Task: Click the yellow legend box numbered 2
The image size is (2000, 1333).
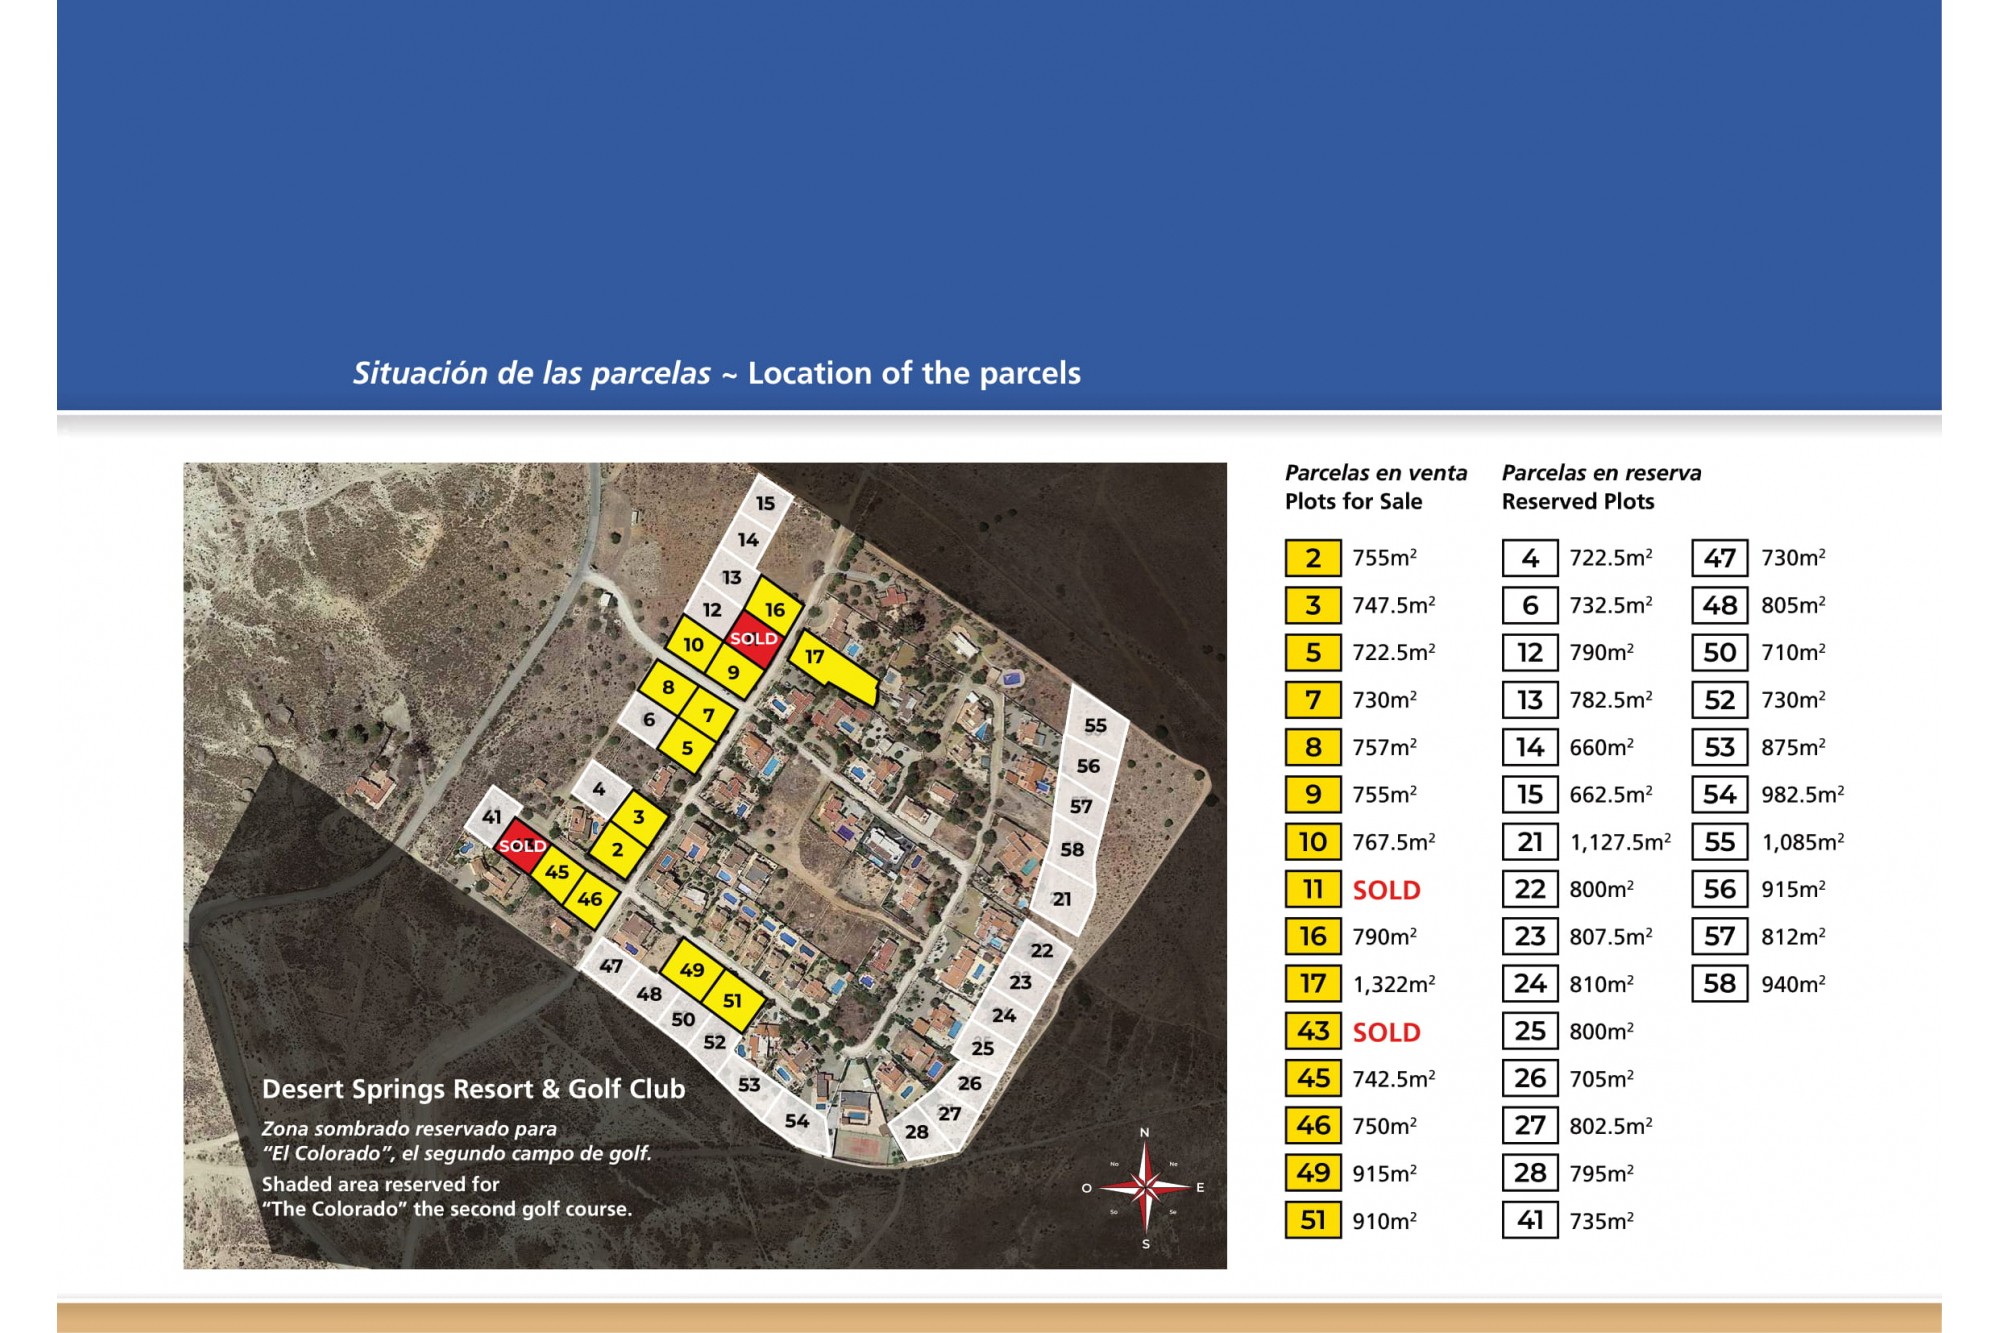Action: point(1313,558)
